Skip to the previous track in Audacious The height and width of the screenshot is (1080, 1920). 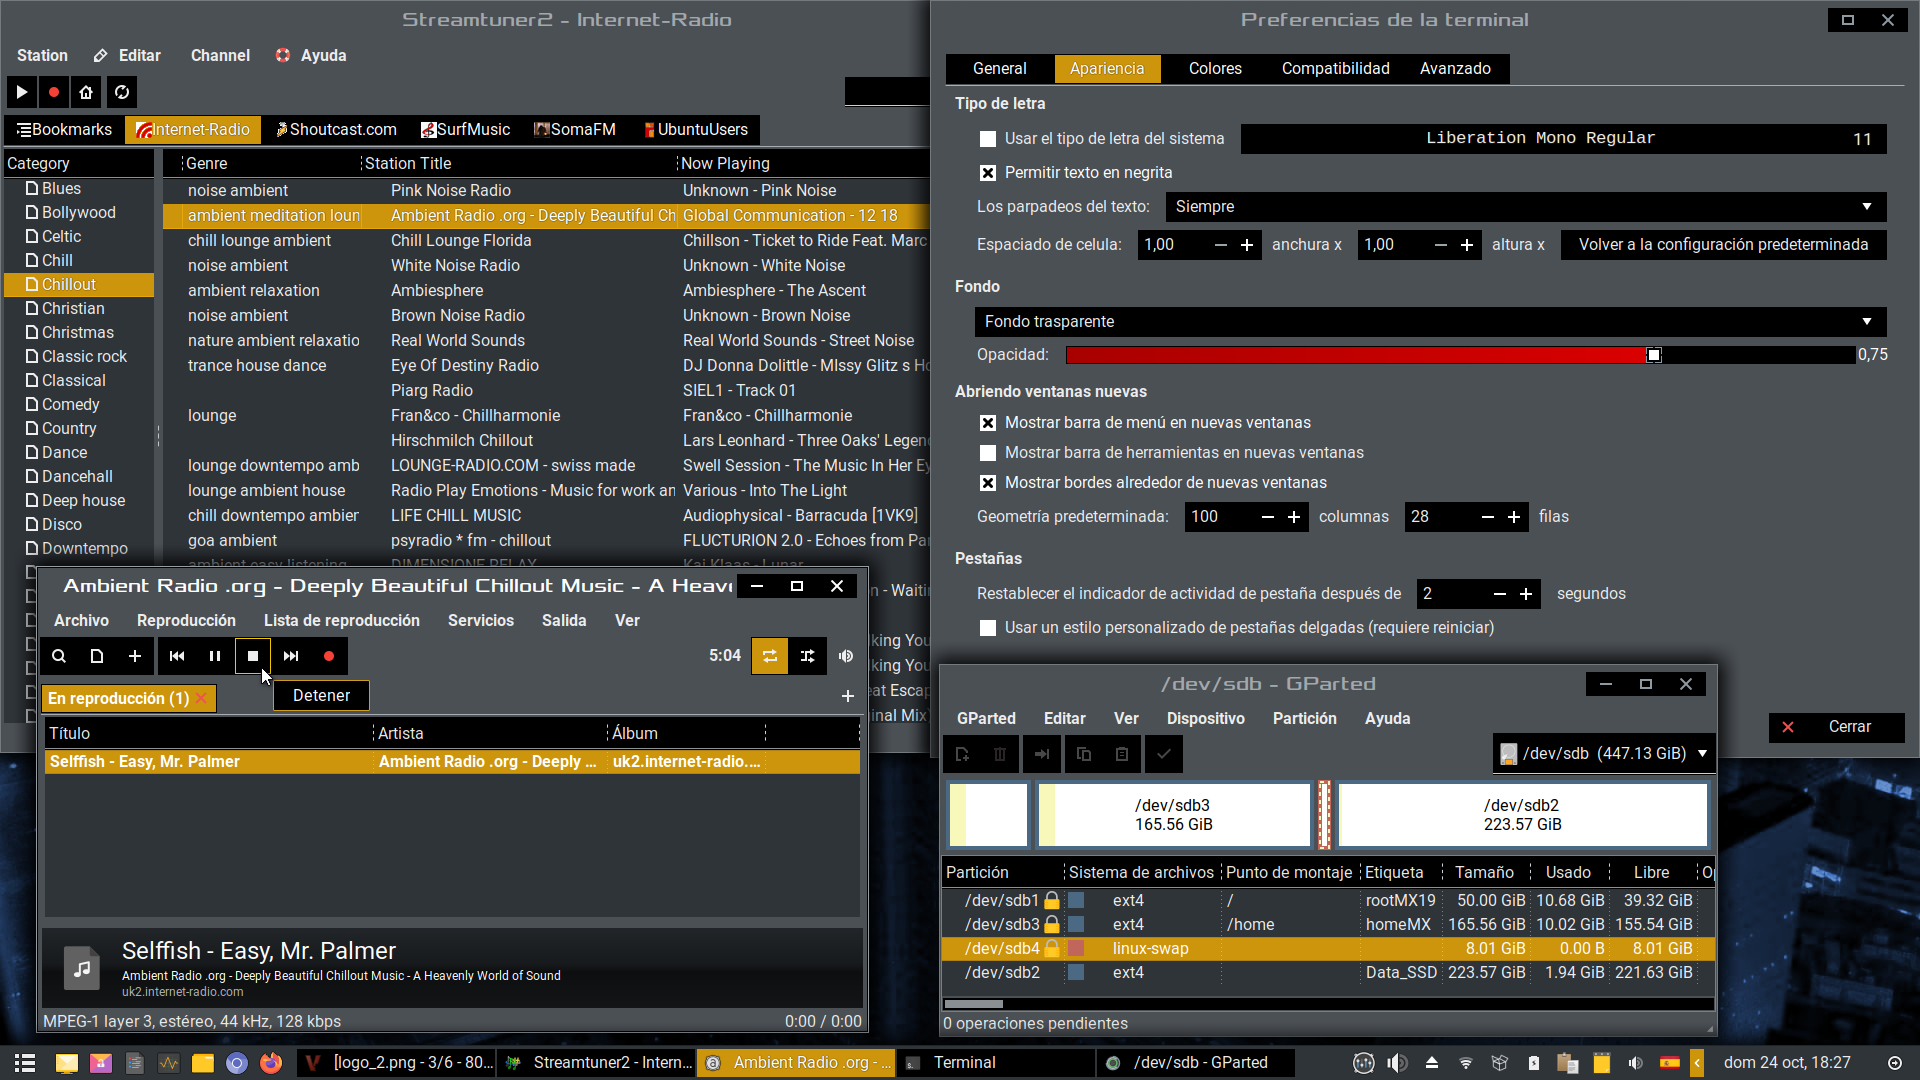(x=177, y=656)
